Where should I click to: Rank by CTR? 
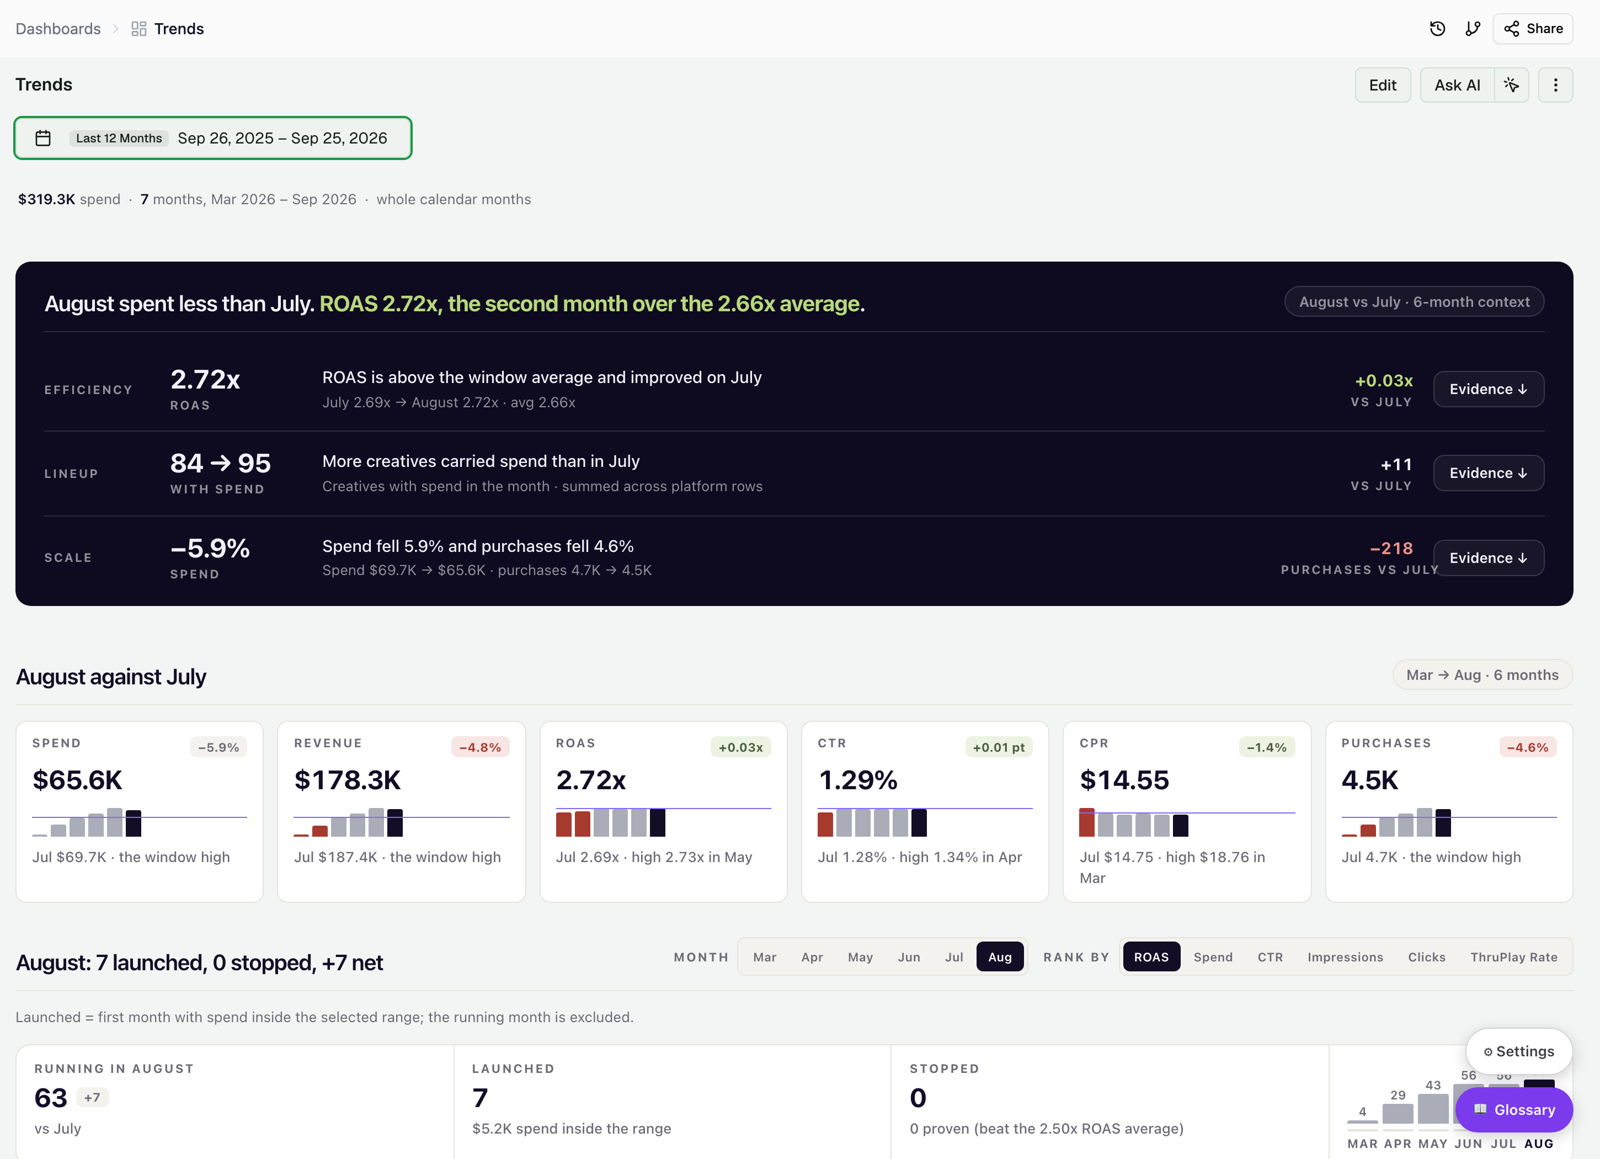[x=1270, y=957]
